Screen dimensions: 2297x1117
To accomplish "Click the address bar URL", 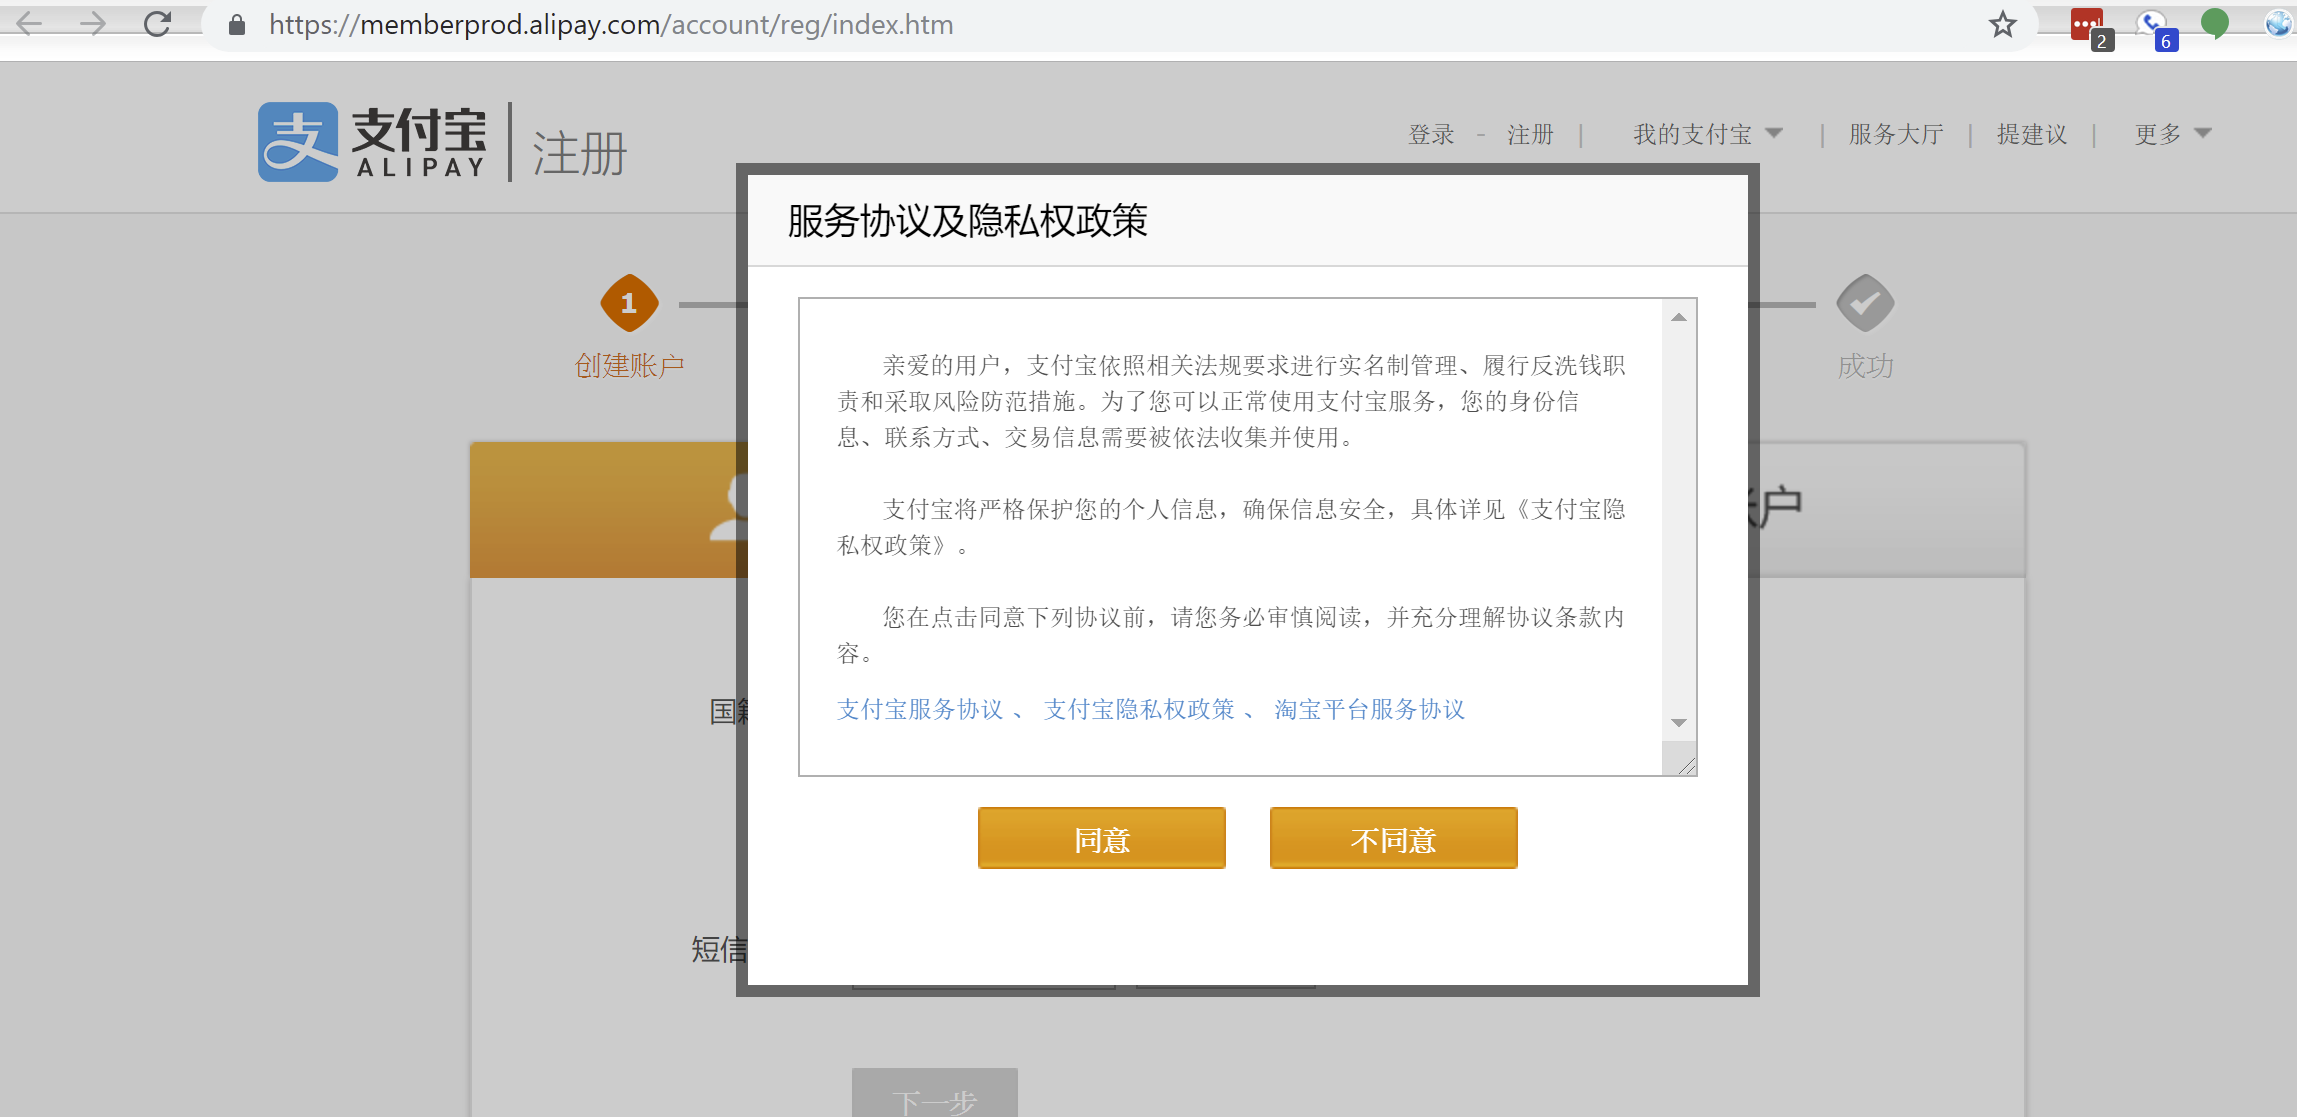I will (611, 25).
